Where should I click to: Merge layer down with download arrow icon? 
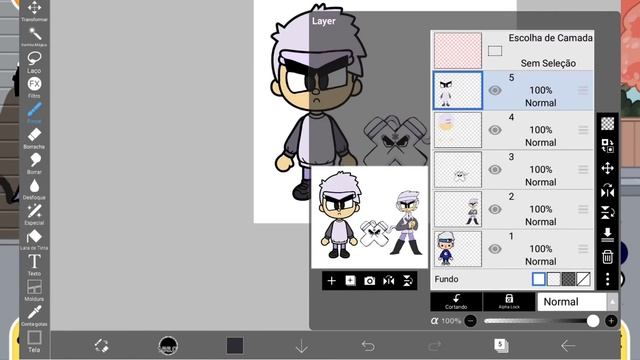point(607,235)
